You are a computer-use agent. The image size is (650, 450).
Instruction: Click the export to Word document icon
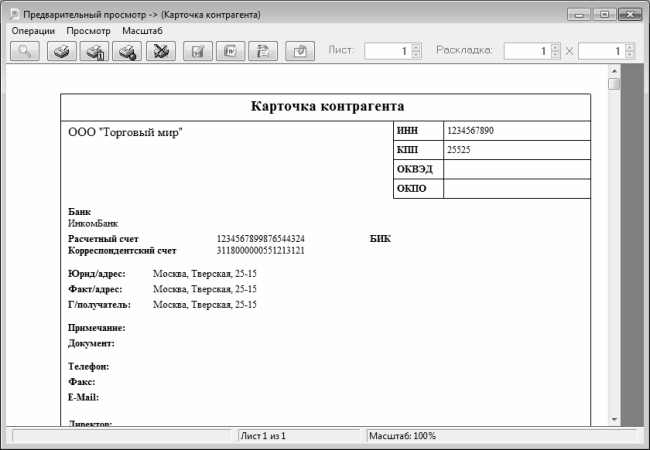[231, 50]
